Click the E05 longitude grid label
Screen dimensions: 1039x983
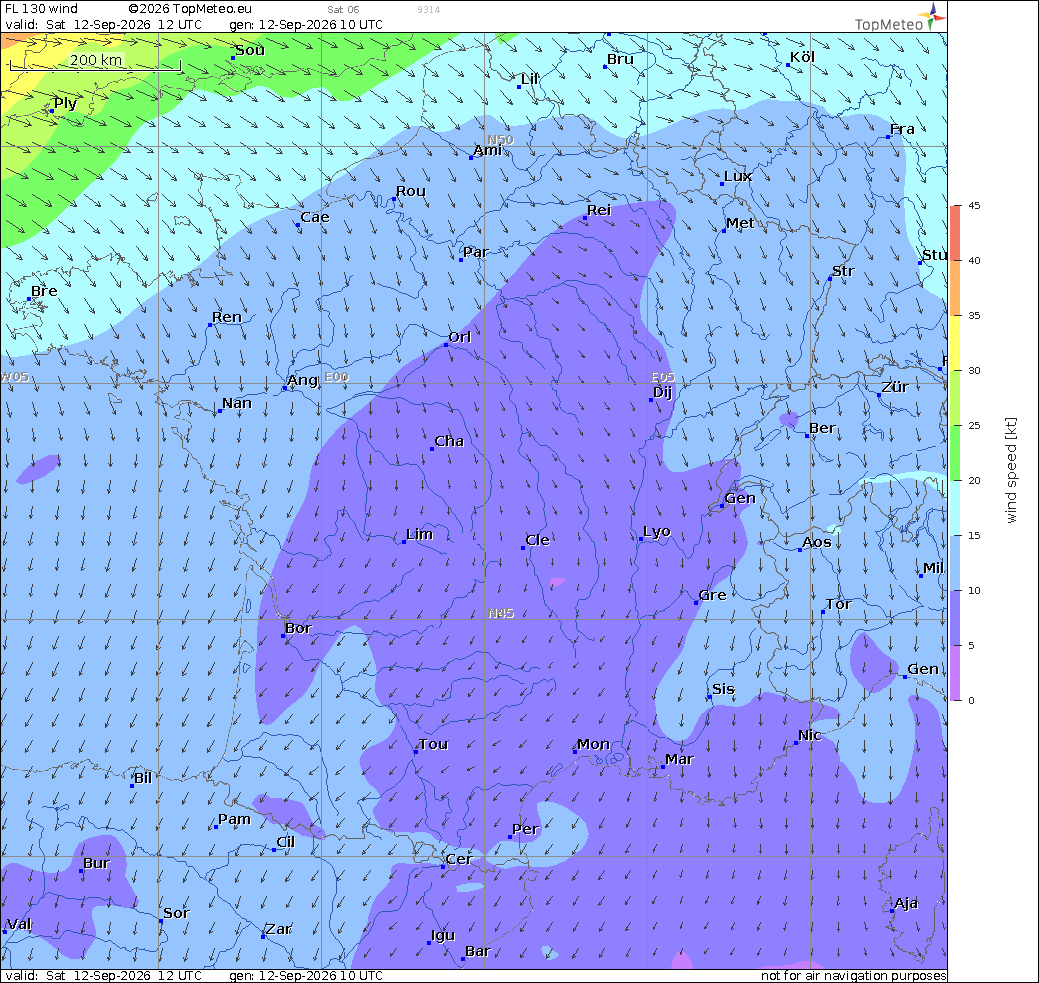click(x=663, y=376)
